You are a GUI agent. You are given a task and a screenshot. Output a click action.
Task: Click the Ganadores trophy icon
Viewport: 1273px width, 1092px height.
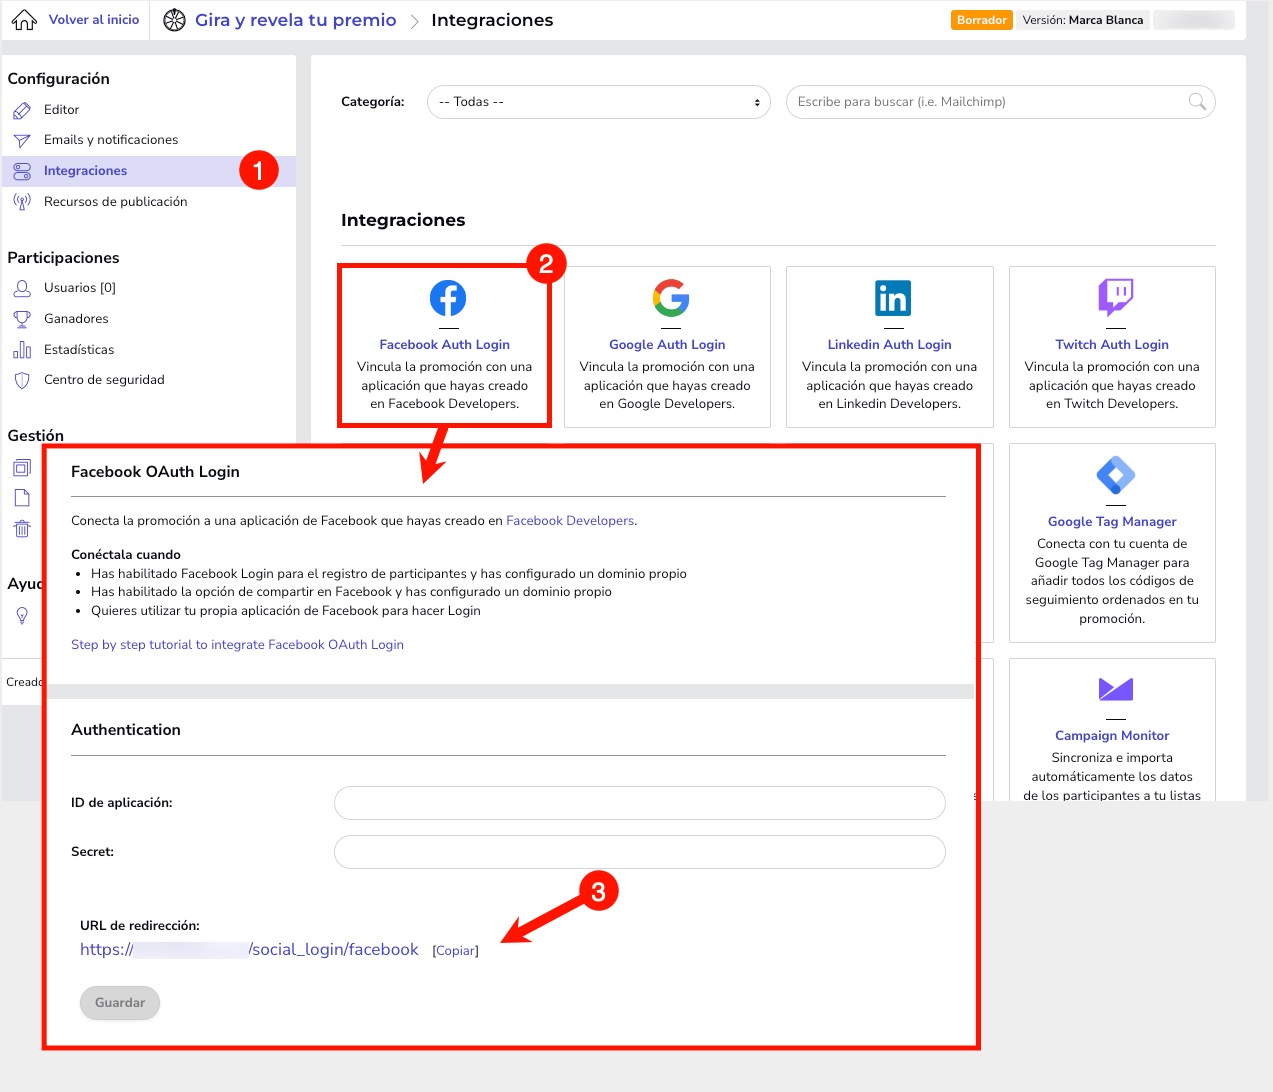pos(22,319)
